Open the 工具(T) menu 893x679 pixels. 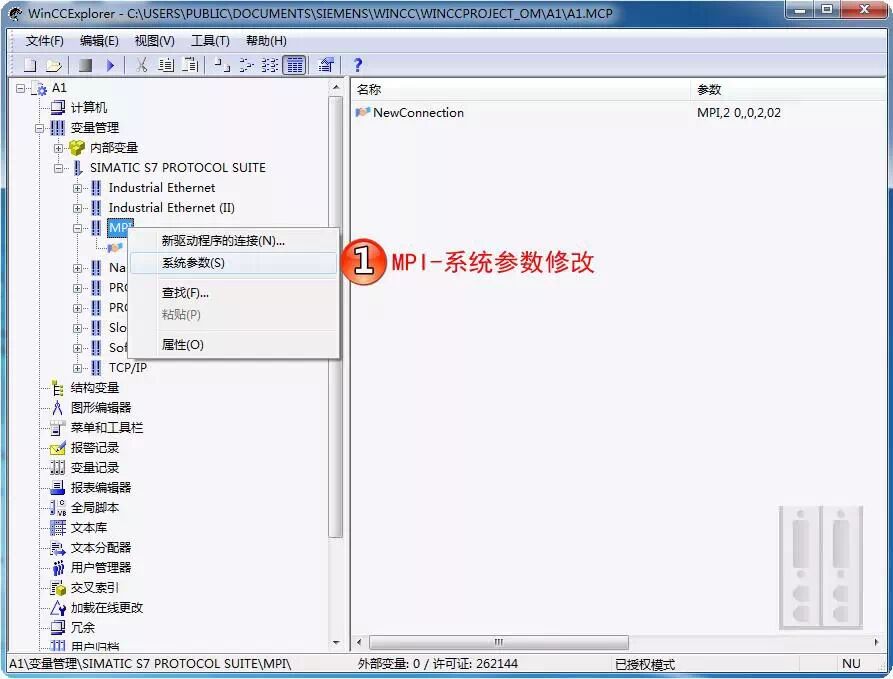click(210, 40)
